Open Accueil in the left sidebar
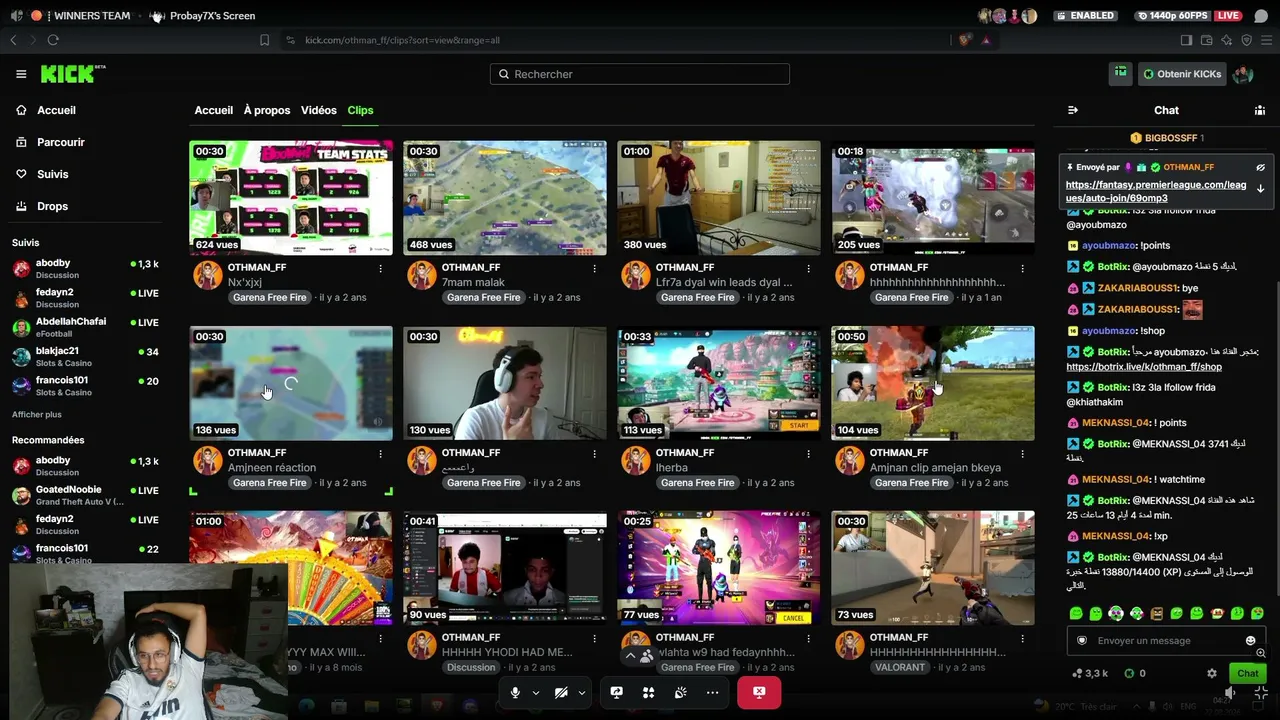Image resolution: width=1280 pixels, height=720 pixels. 47,110
